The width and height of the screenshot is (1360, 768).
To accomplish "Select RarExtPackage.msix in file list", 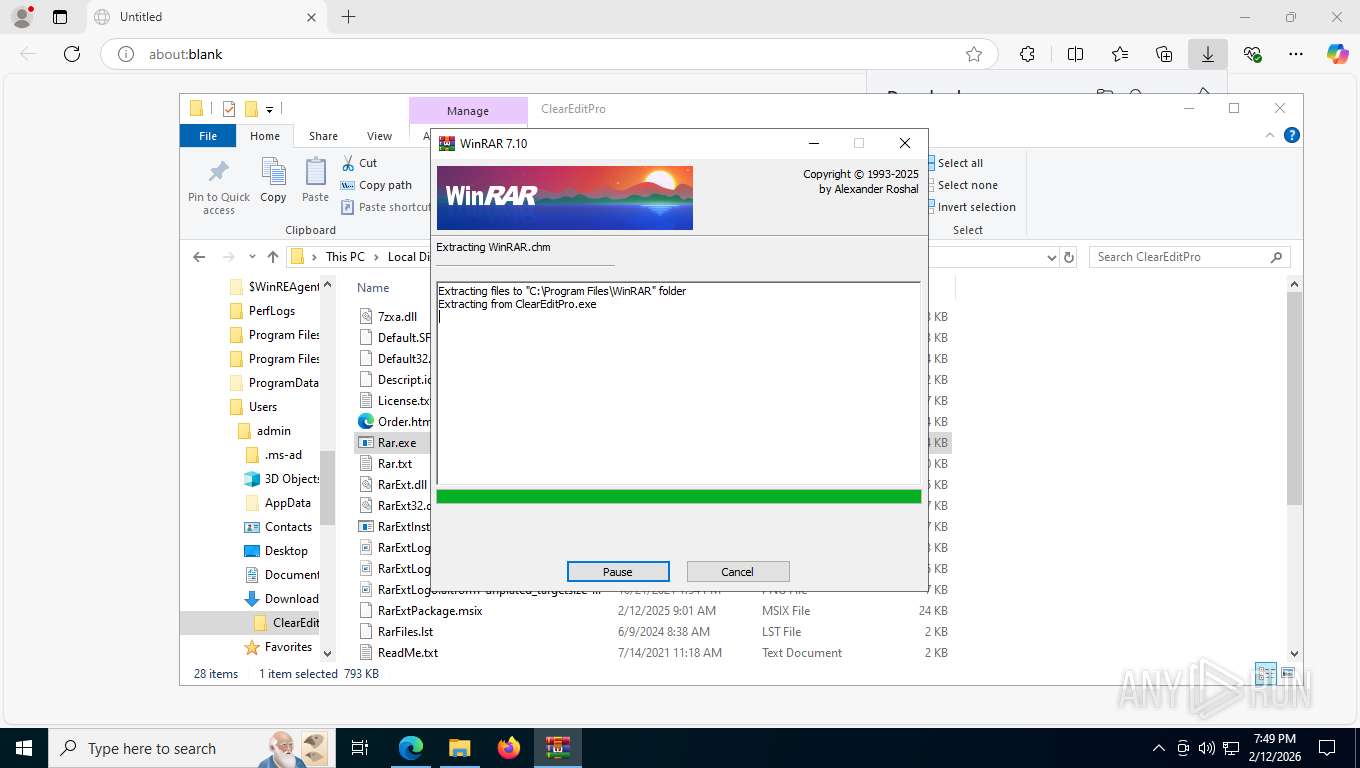I will 430,611.
